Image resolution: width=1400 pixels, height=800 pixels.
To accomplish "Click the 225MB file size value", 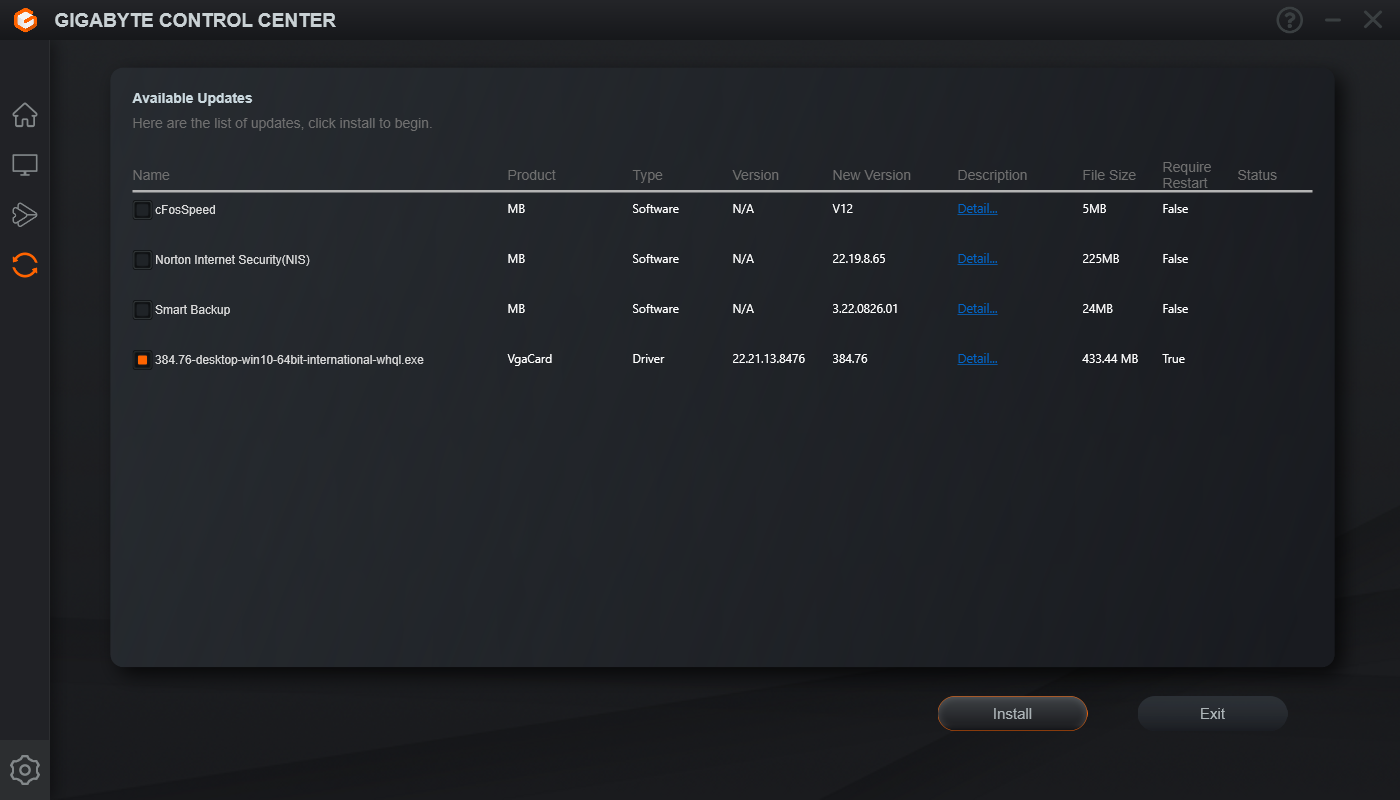I will coord(1100,259).
